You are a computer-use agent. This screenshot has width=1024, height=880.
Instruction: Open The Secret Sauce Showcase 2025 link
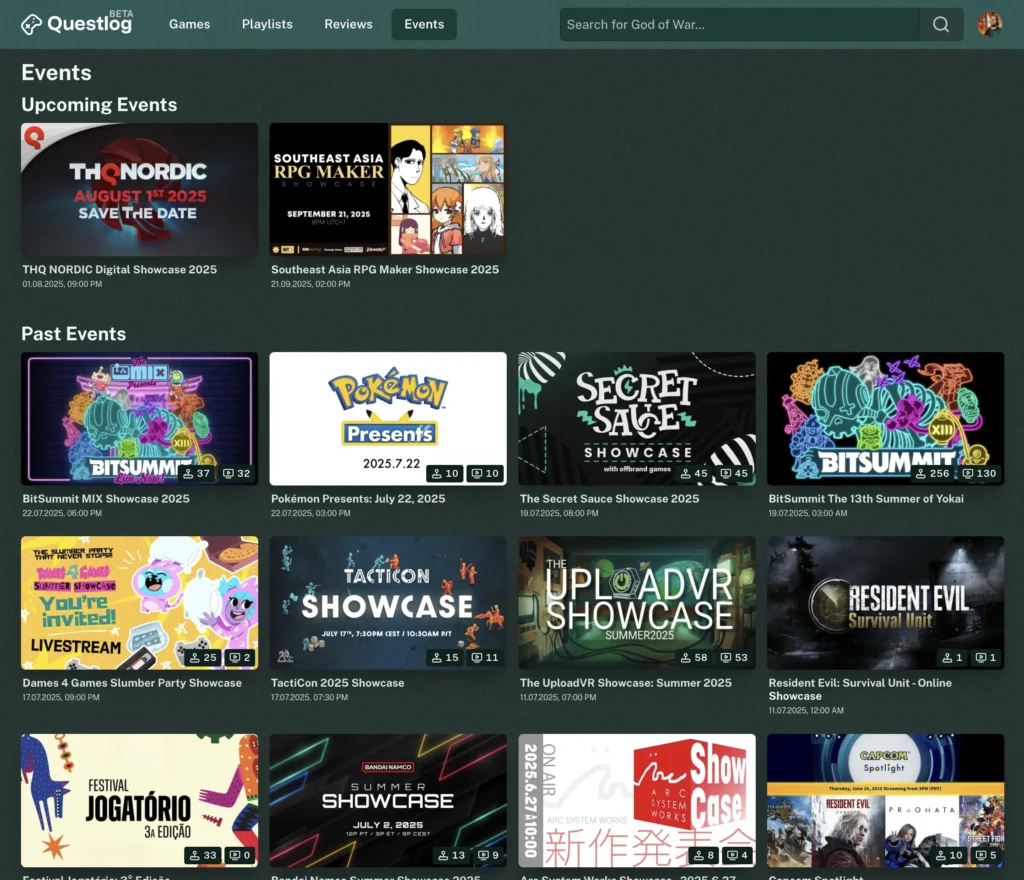[609, 499]
